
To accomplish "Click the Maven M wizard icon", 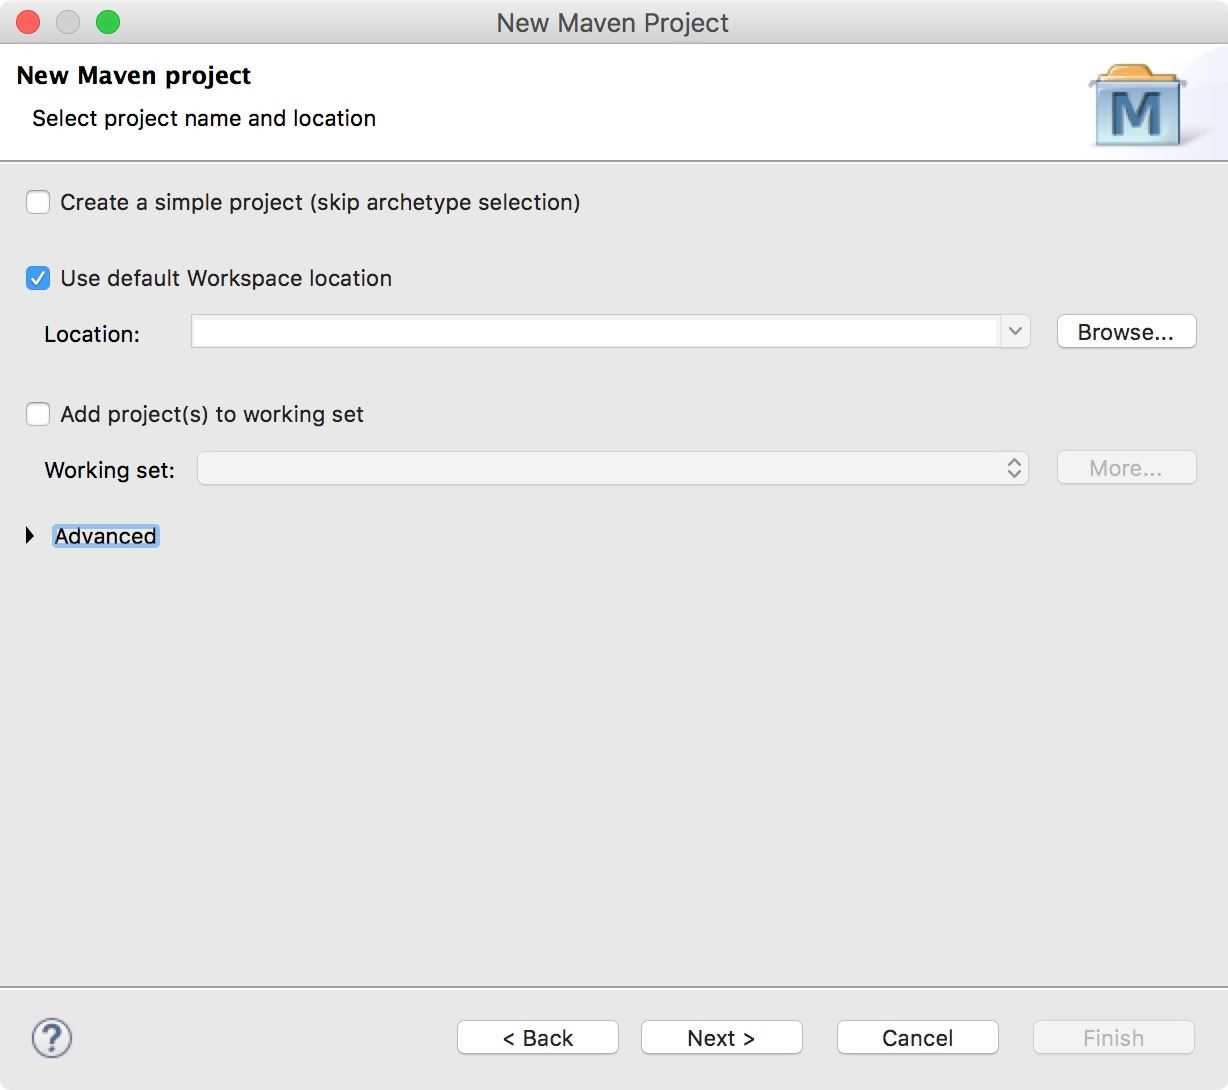I will coord(1137,106).
